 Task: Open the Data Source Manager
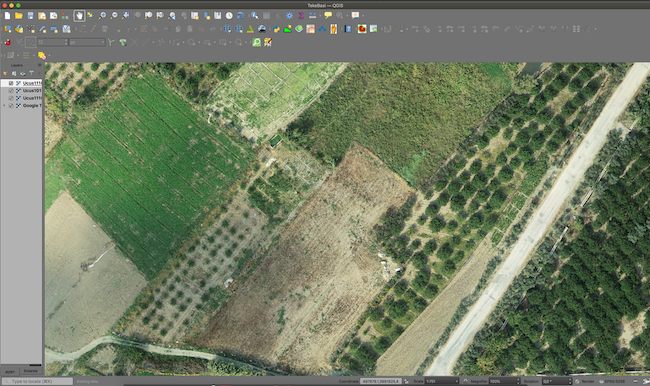click(7, 29)
